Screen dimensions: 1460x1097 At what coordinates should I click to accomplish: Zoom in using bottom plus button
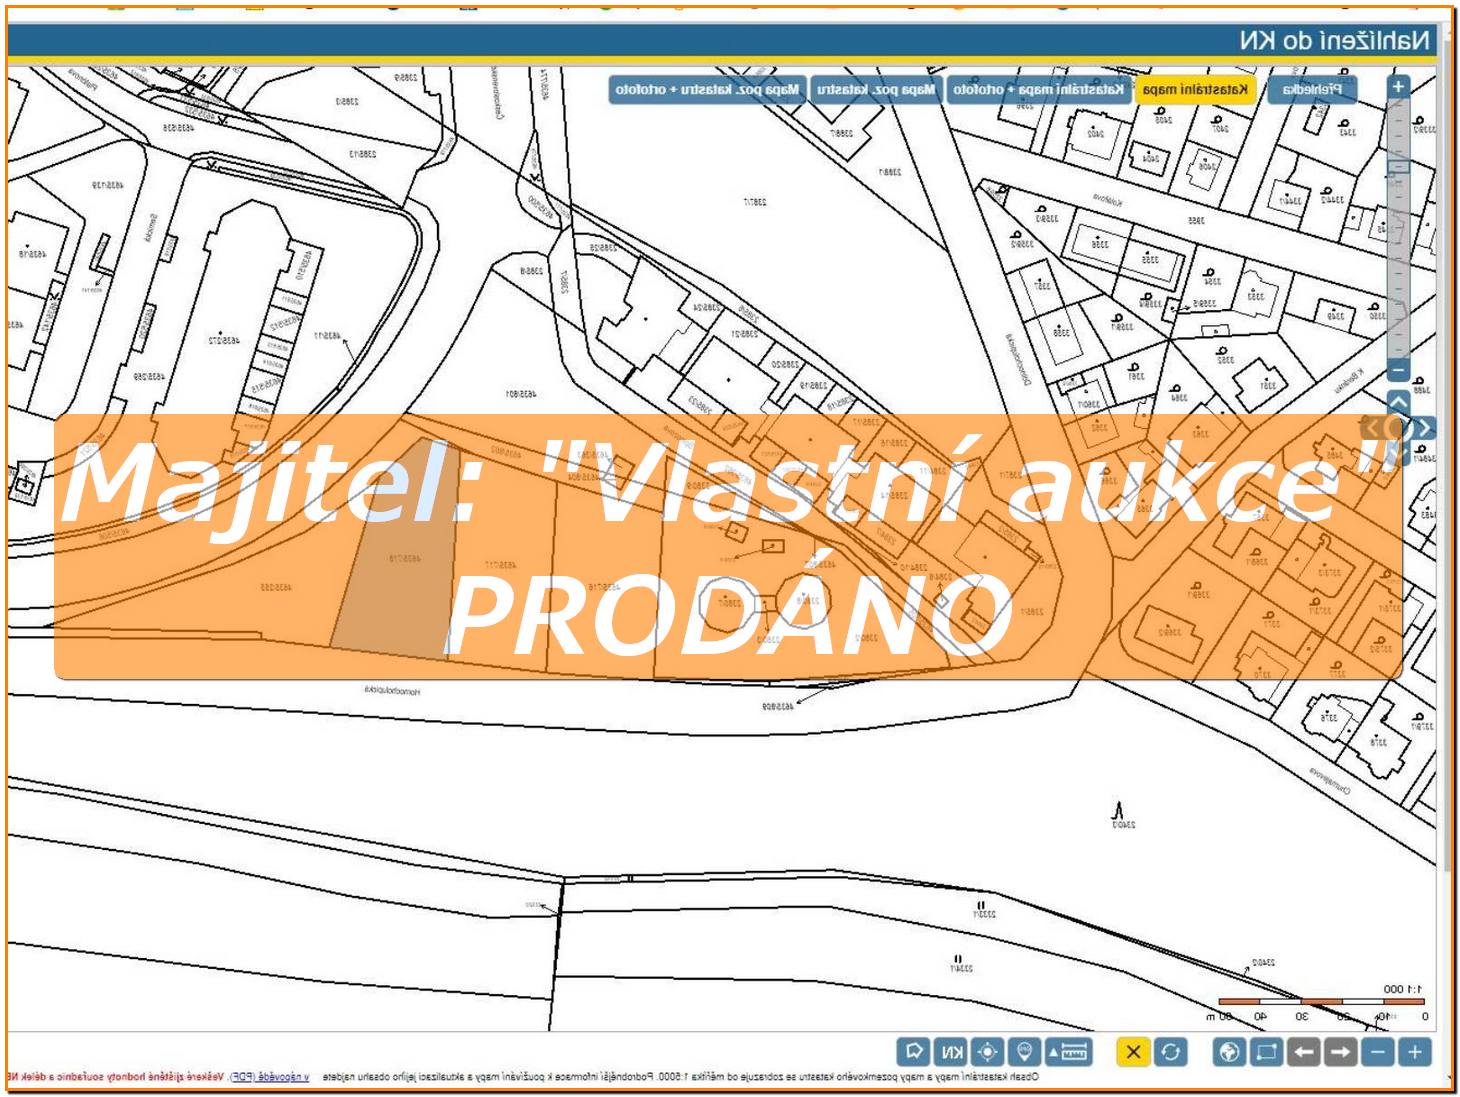point(1415,1051)
